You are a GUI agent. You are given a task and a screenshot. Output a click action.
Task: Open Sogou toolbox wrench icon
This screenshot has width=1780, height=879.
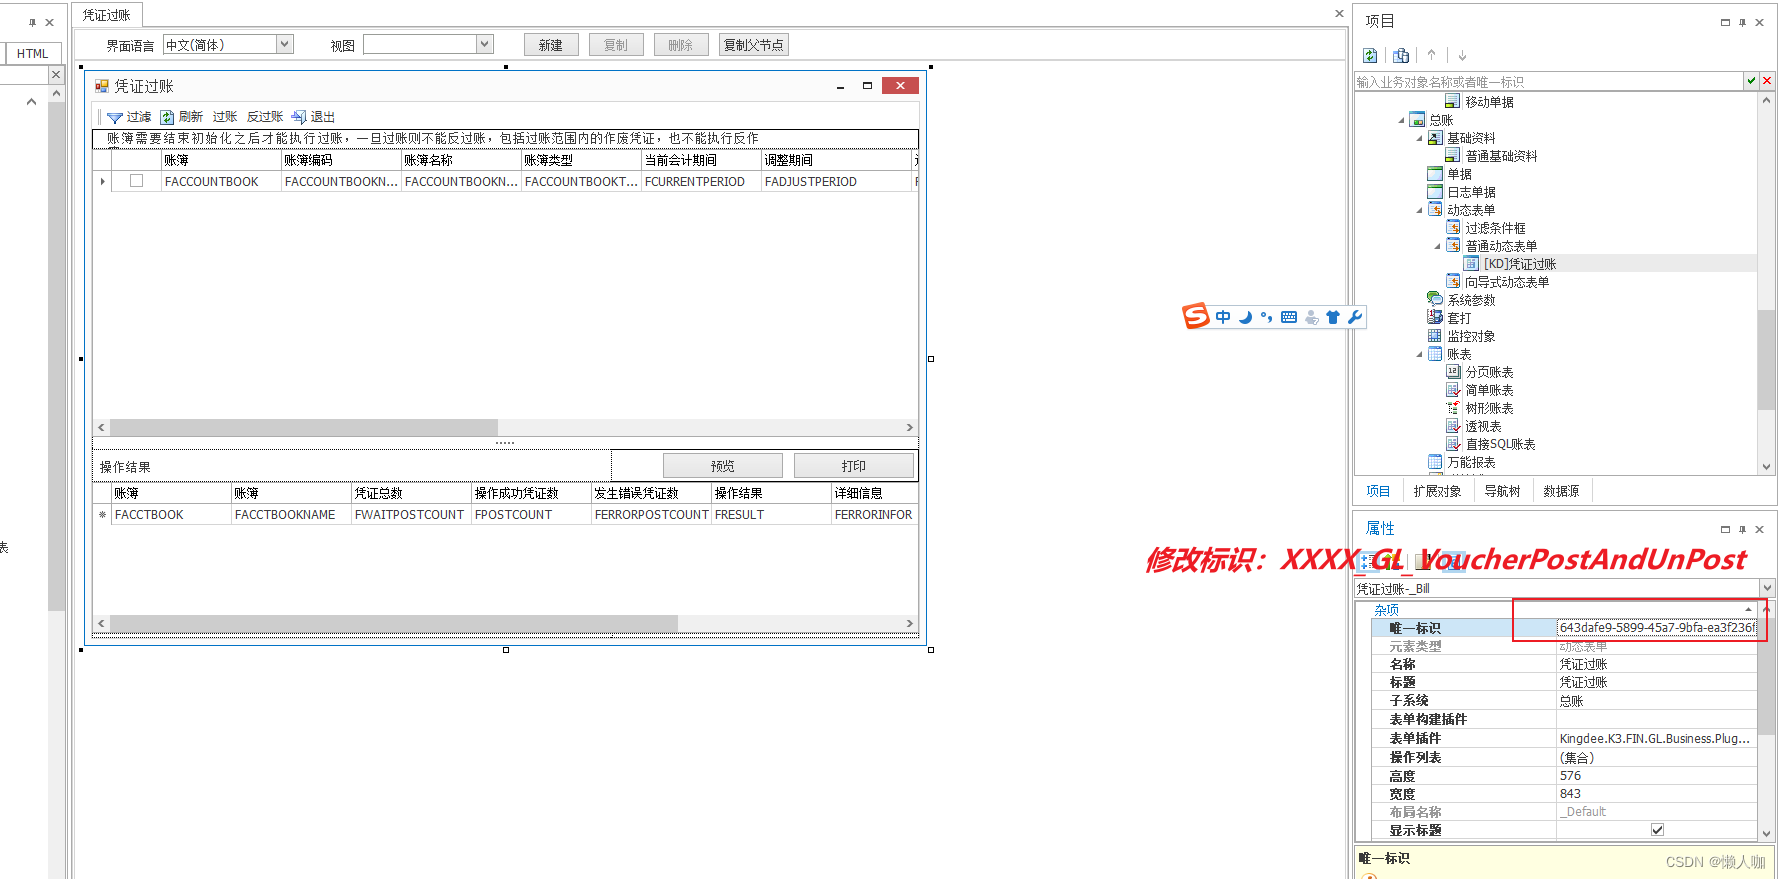pos(1355,317)
